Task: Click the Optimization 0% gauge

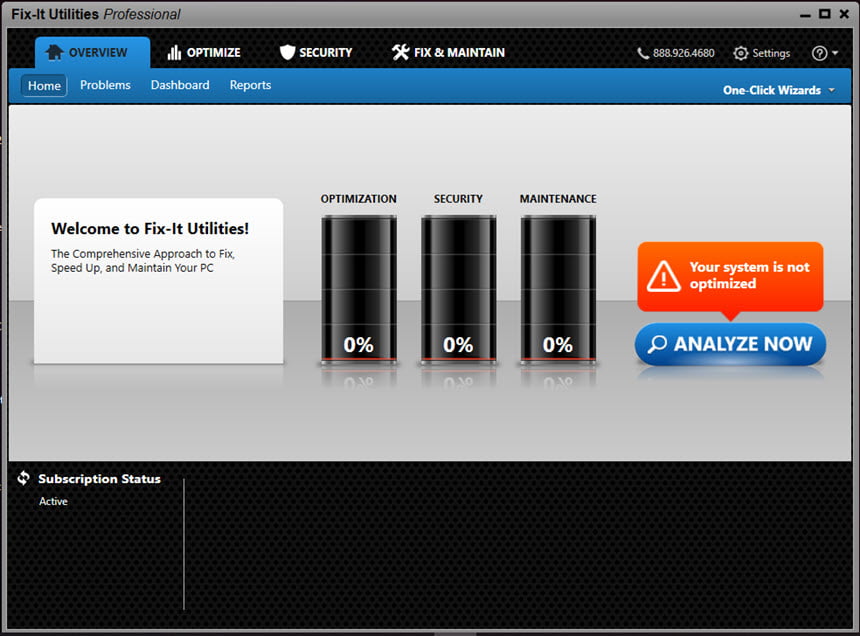Action: (x=359, y=289)
